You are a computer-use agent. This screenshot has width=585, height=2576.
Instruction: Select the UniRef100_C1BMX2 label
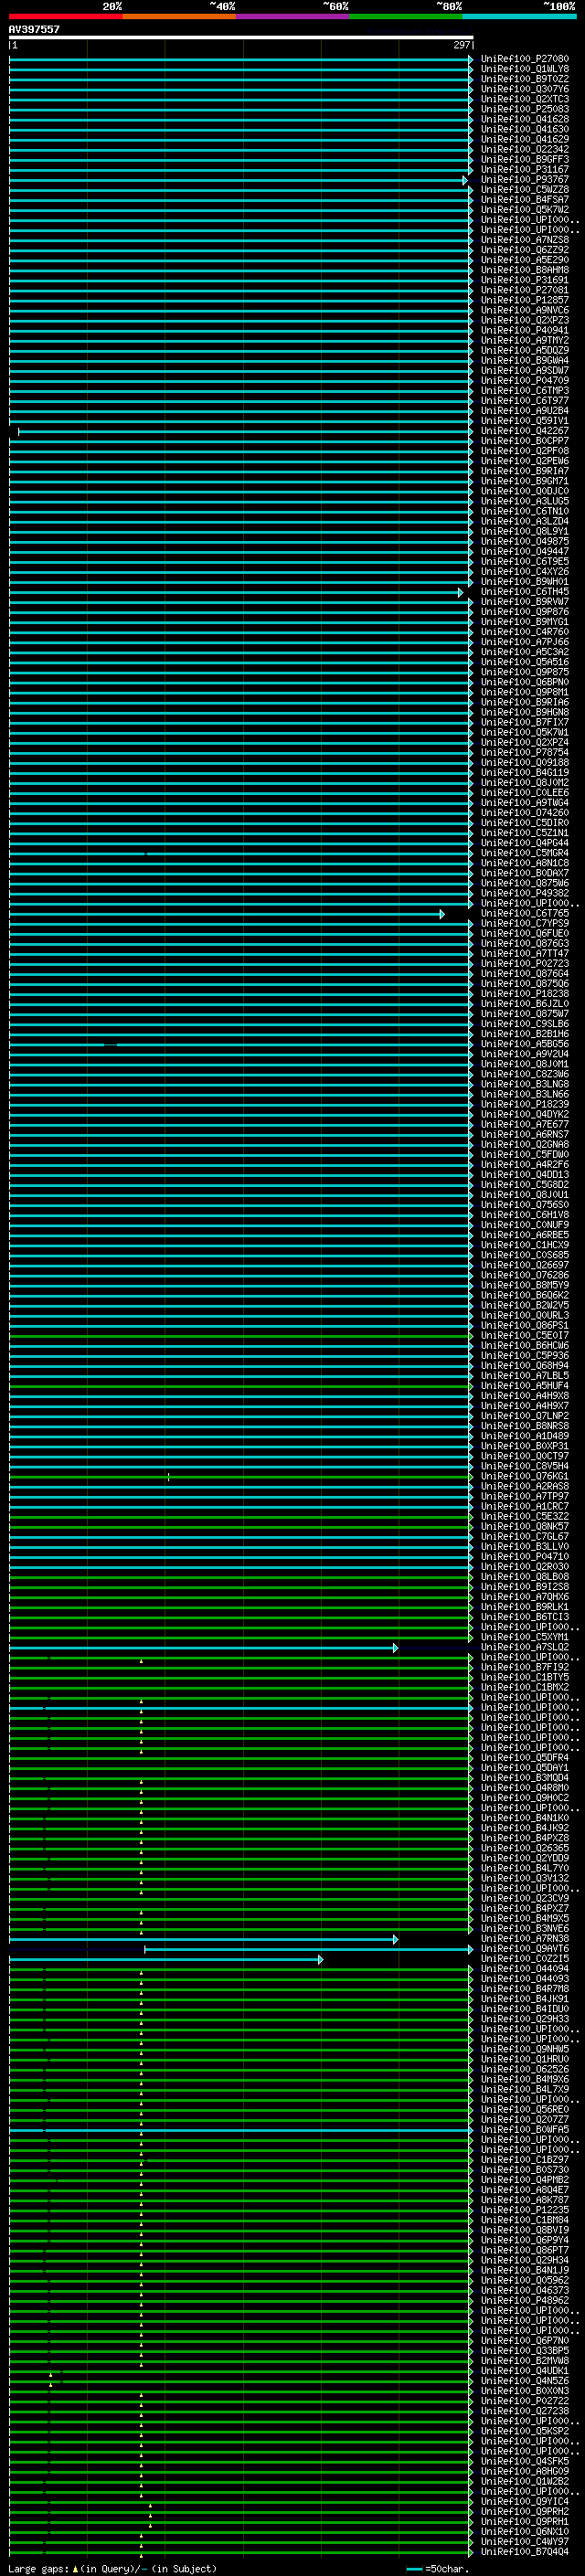coord(525,1687)
